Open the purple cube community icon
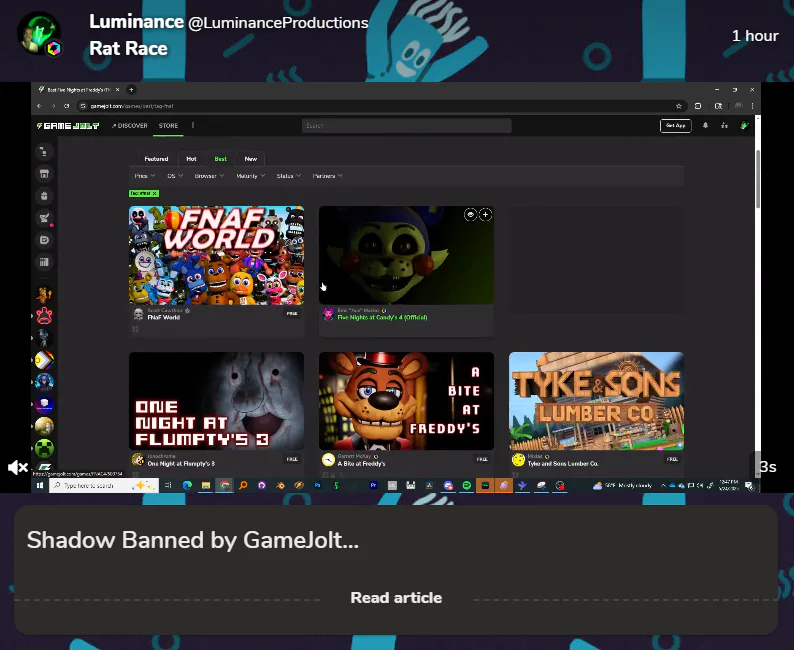This screenshot has height=650, width=794. pos(44,404)
